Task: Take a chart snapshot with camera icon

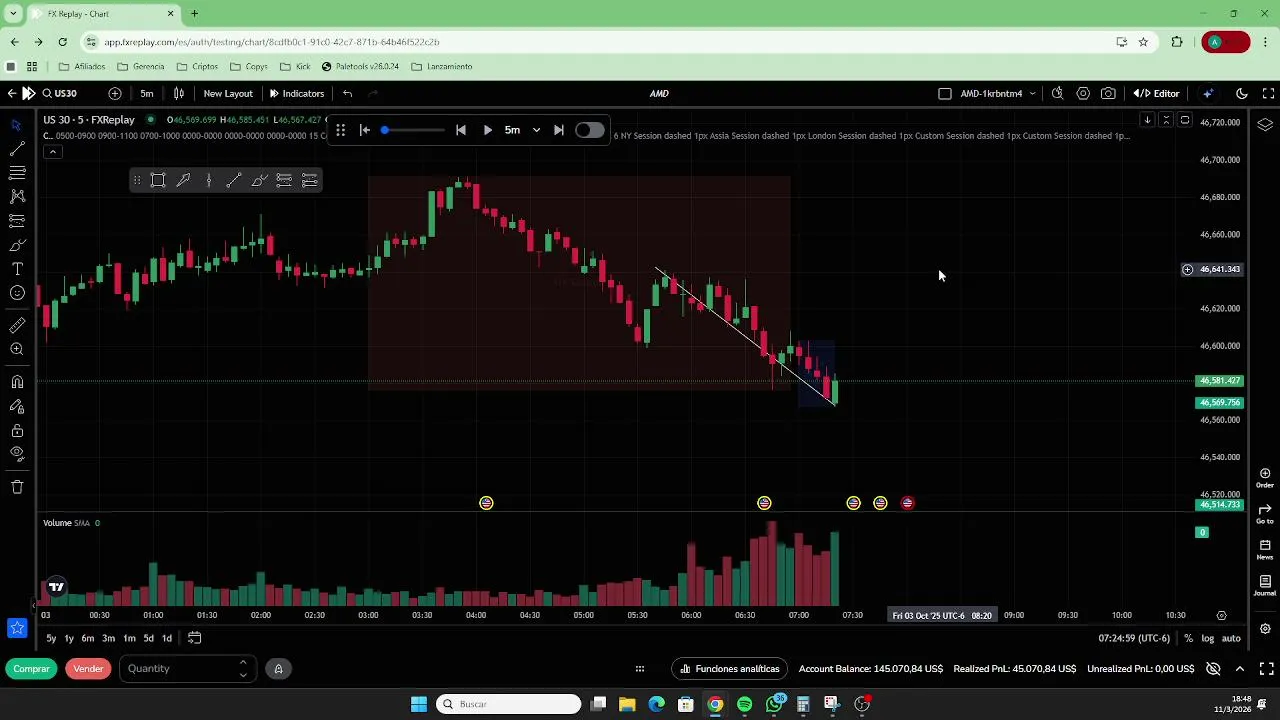Action: pyautogui.click(x=1108, y=93)
